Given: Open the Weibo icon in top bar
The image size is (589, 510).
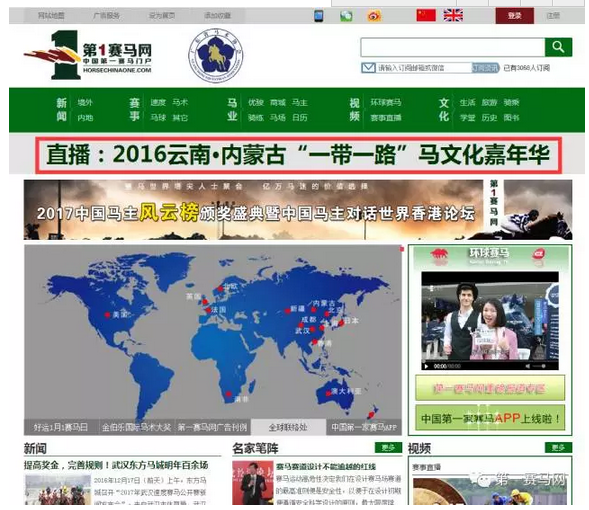Looking at the screenshot, I should (x=374, y=16).
